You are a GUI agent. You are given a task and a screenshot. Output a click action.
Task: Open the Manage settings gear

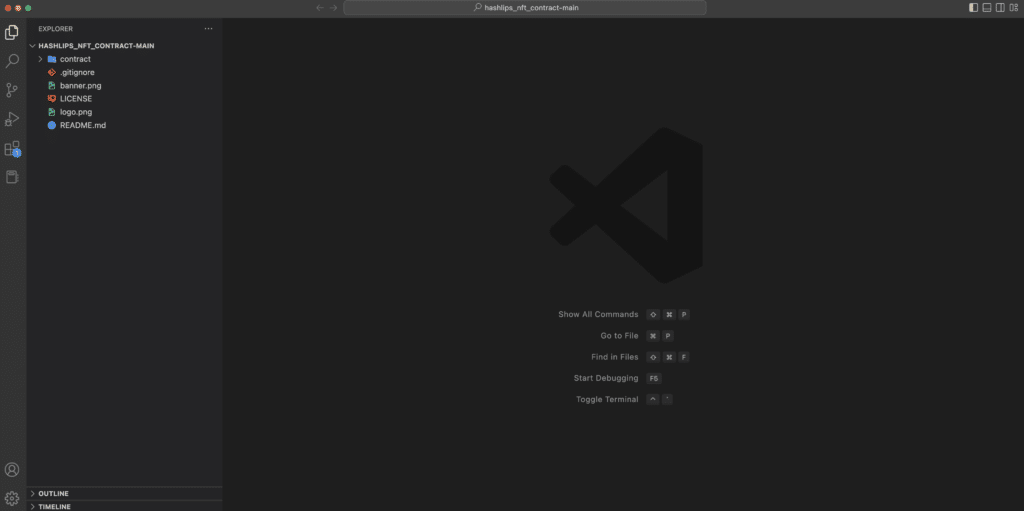pos(12,499)
